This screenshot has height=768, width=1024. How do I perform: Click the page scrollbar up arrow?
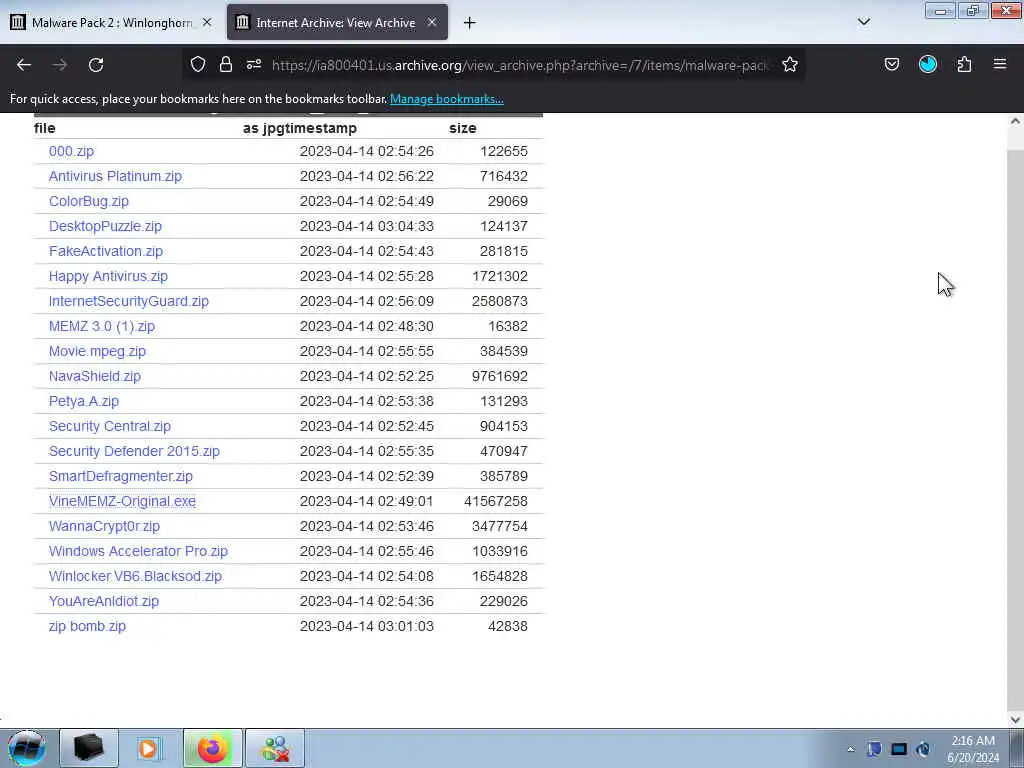[1015, 121]
